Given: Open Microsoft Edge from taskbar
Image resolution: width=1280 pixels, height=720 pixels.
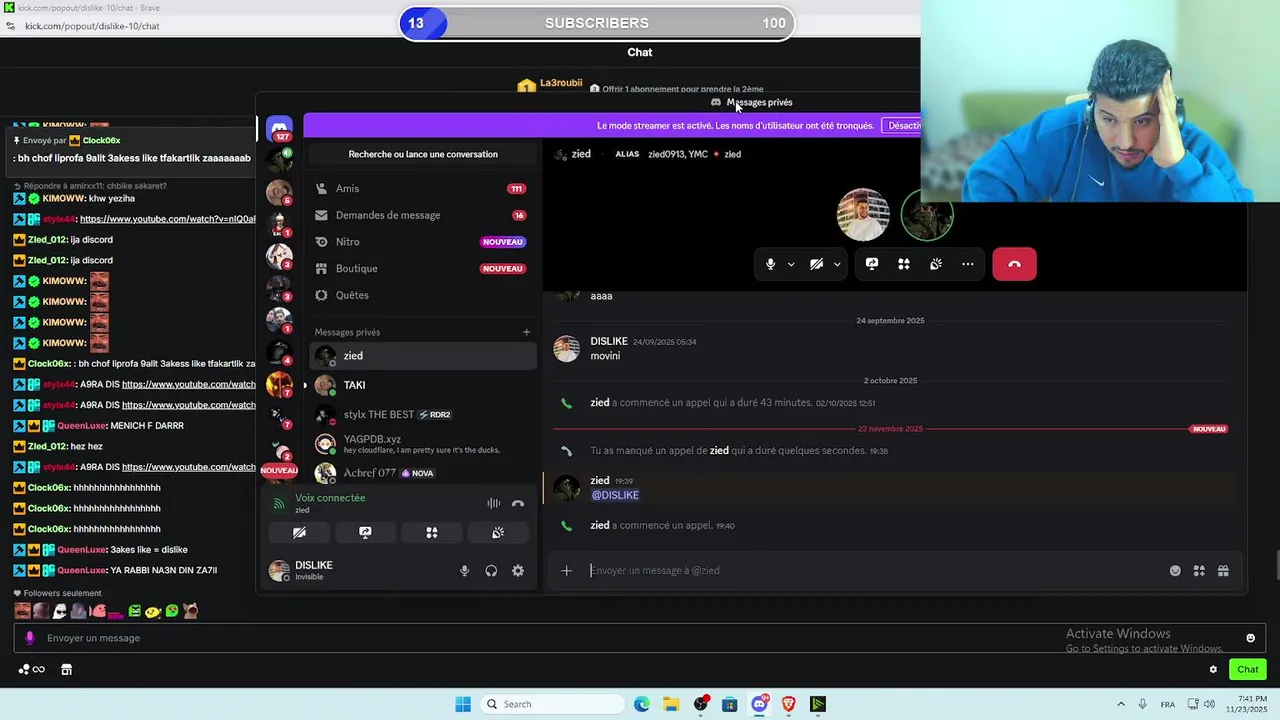Looking at the screenshot, I should [x=642, y=704].
